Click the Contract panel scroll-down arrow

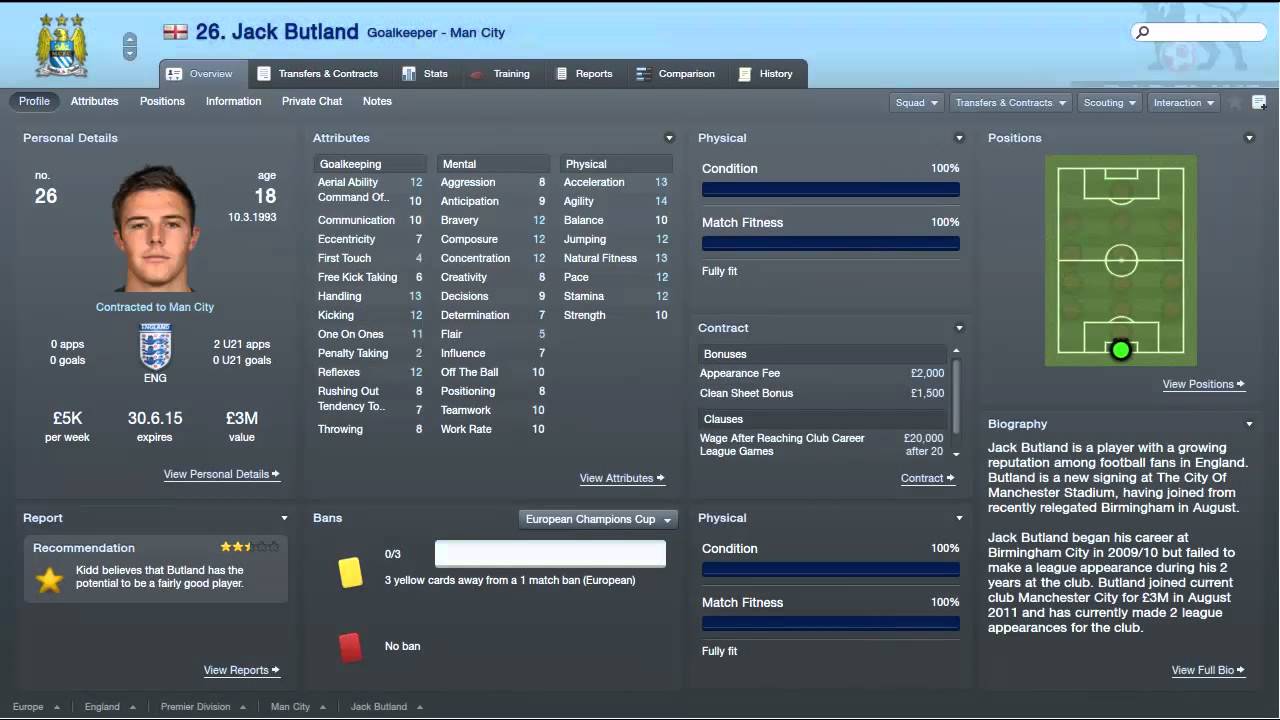pos(956,454)
